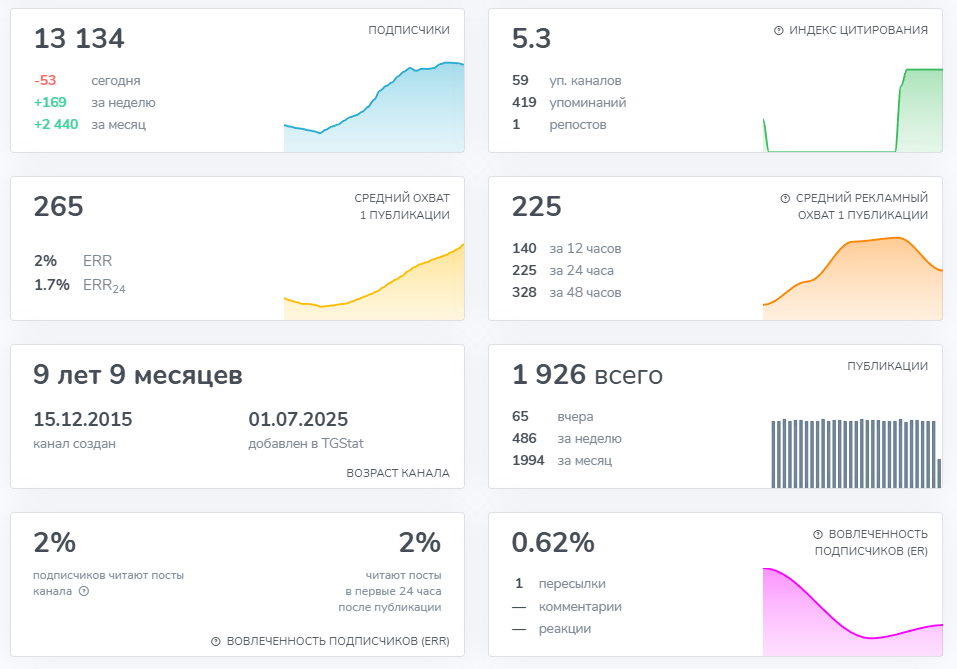
Task: Click the orange ad reach chart
Action: pyautogui.click(x=853, y=278)
